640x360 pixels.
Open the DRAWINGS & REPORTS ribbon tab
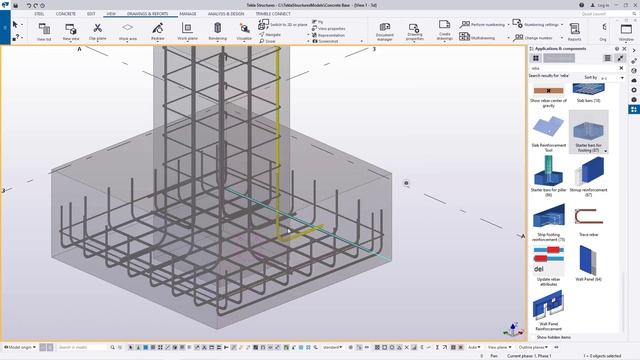pos(147,14)
